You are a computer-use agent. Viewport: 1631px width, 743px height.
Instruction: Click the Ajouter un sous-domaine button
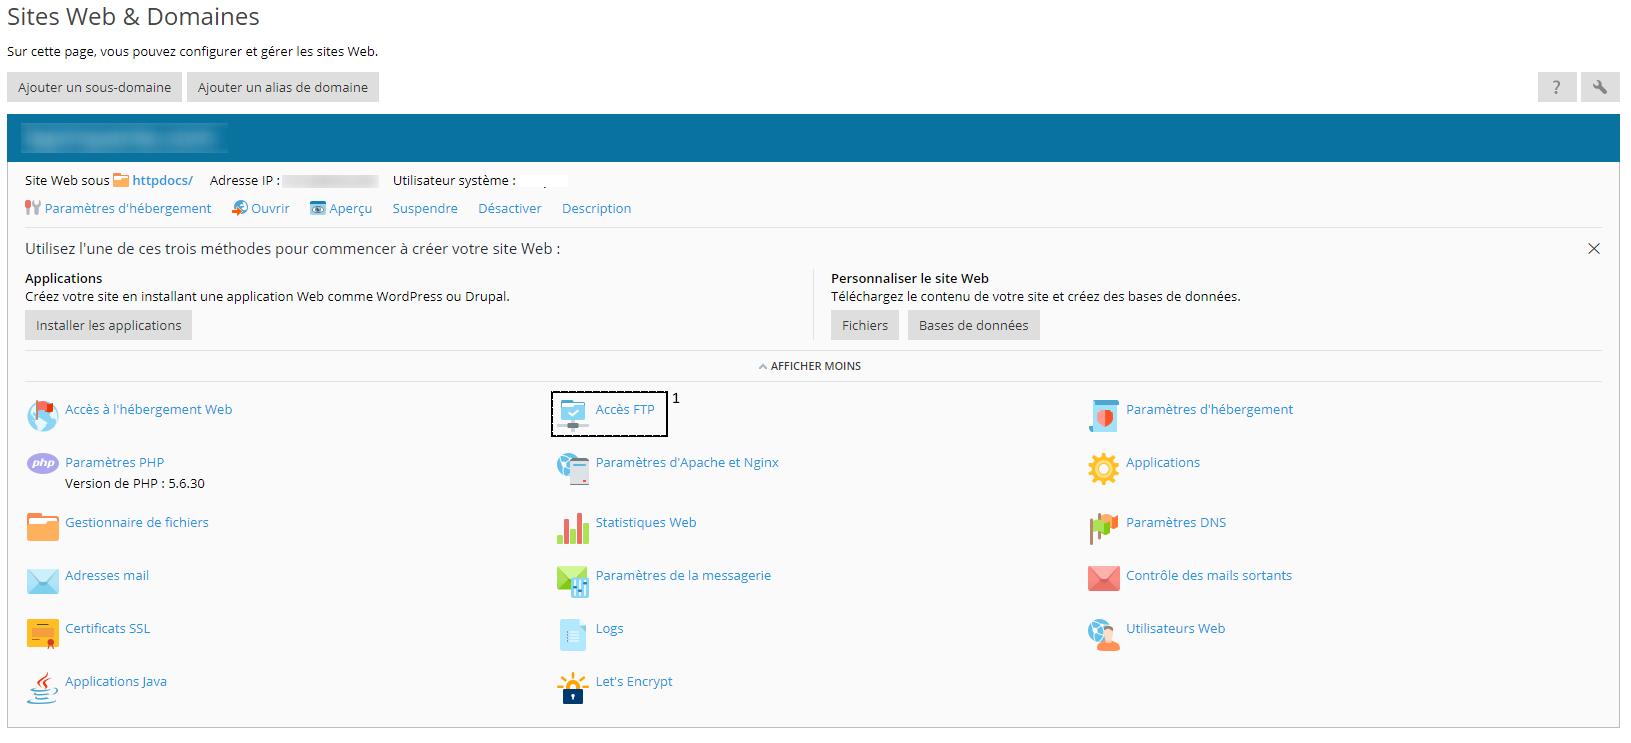(94, 87)
